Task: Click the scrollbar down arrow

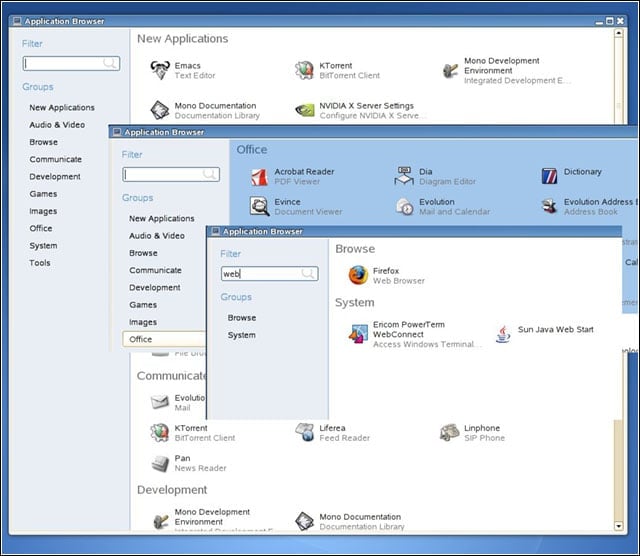Action: point(619,526)
